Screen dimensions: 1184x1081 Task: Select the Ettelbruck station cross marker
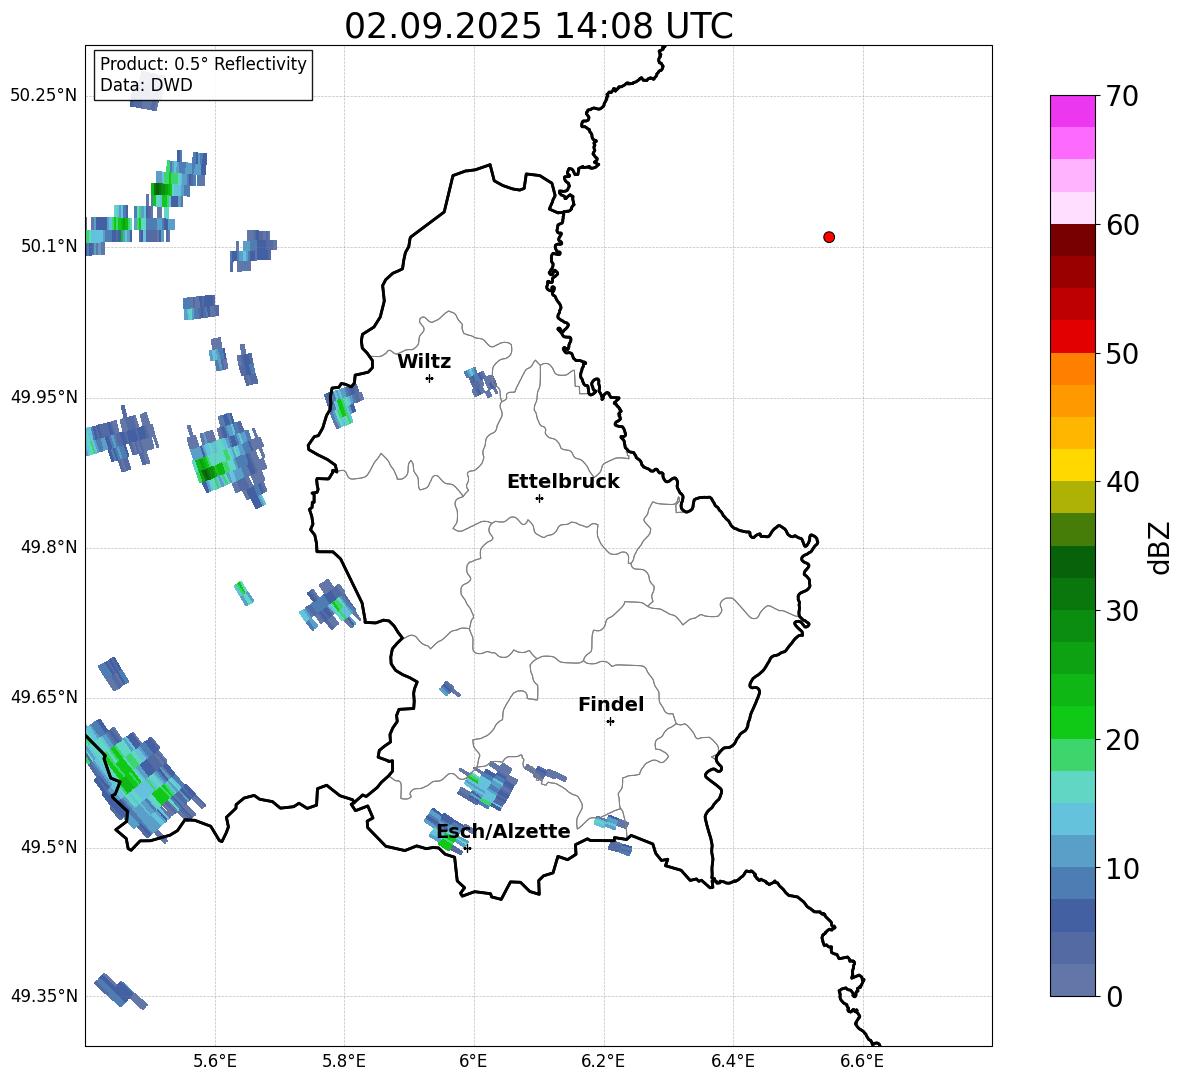(539, 498)
